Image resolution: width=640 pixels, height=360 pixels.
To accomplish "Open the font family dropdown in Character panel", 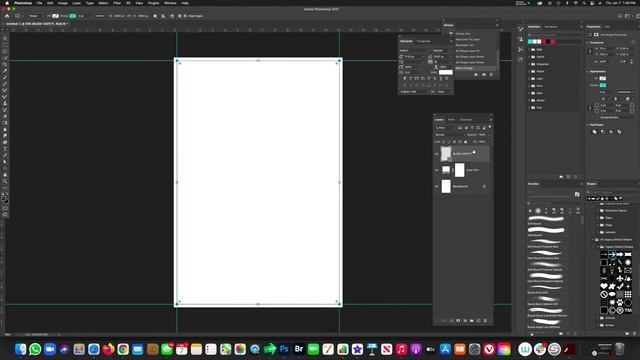I will point(414,51).
